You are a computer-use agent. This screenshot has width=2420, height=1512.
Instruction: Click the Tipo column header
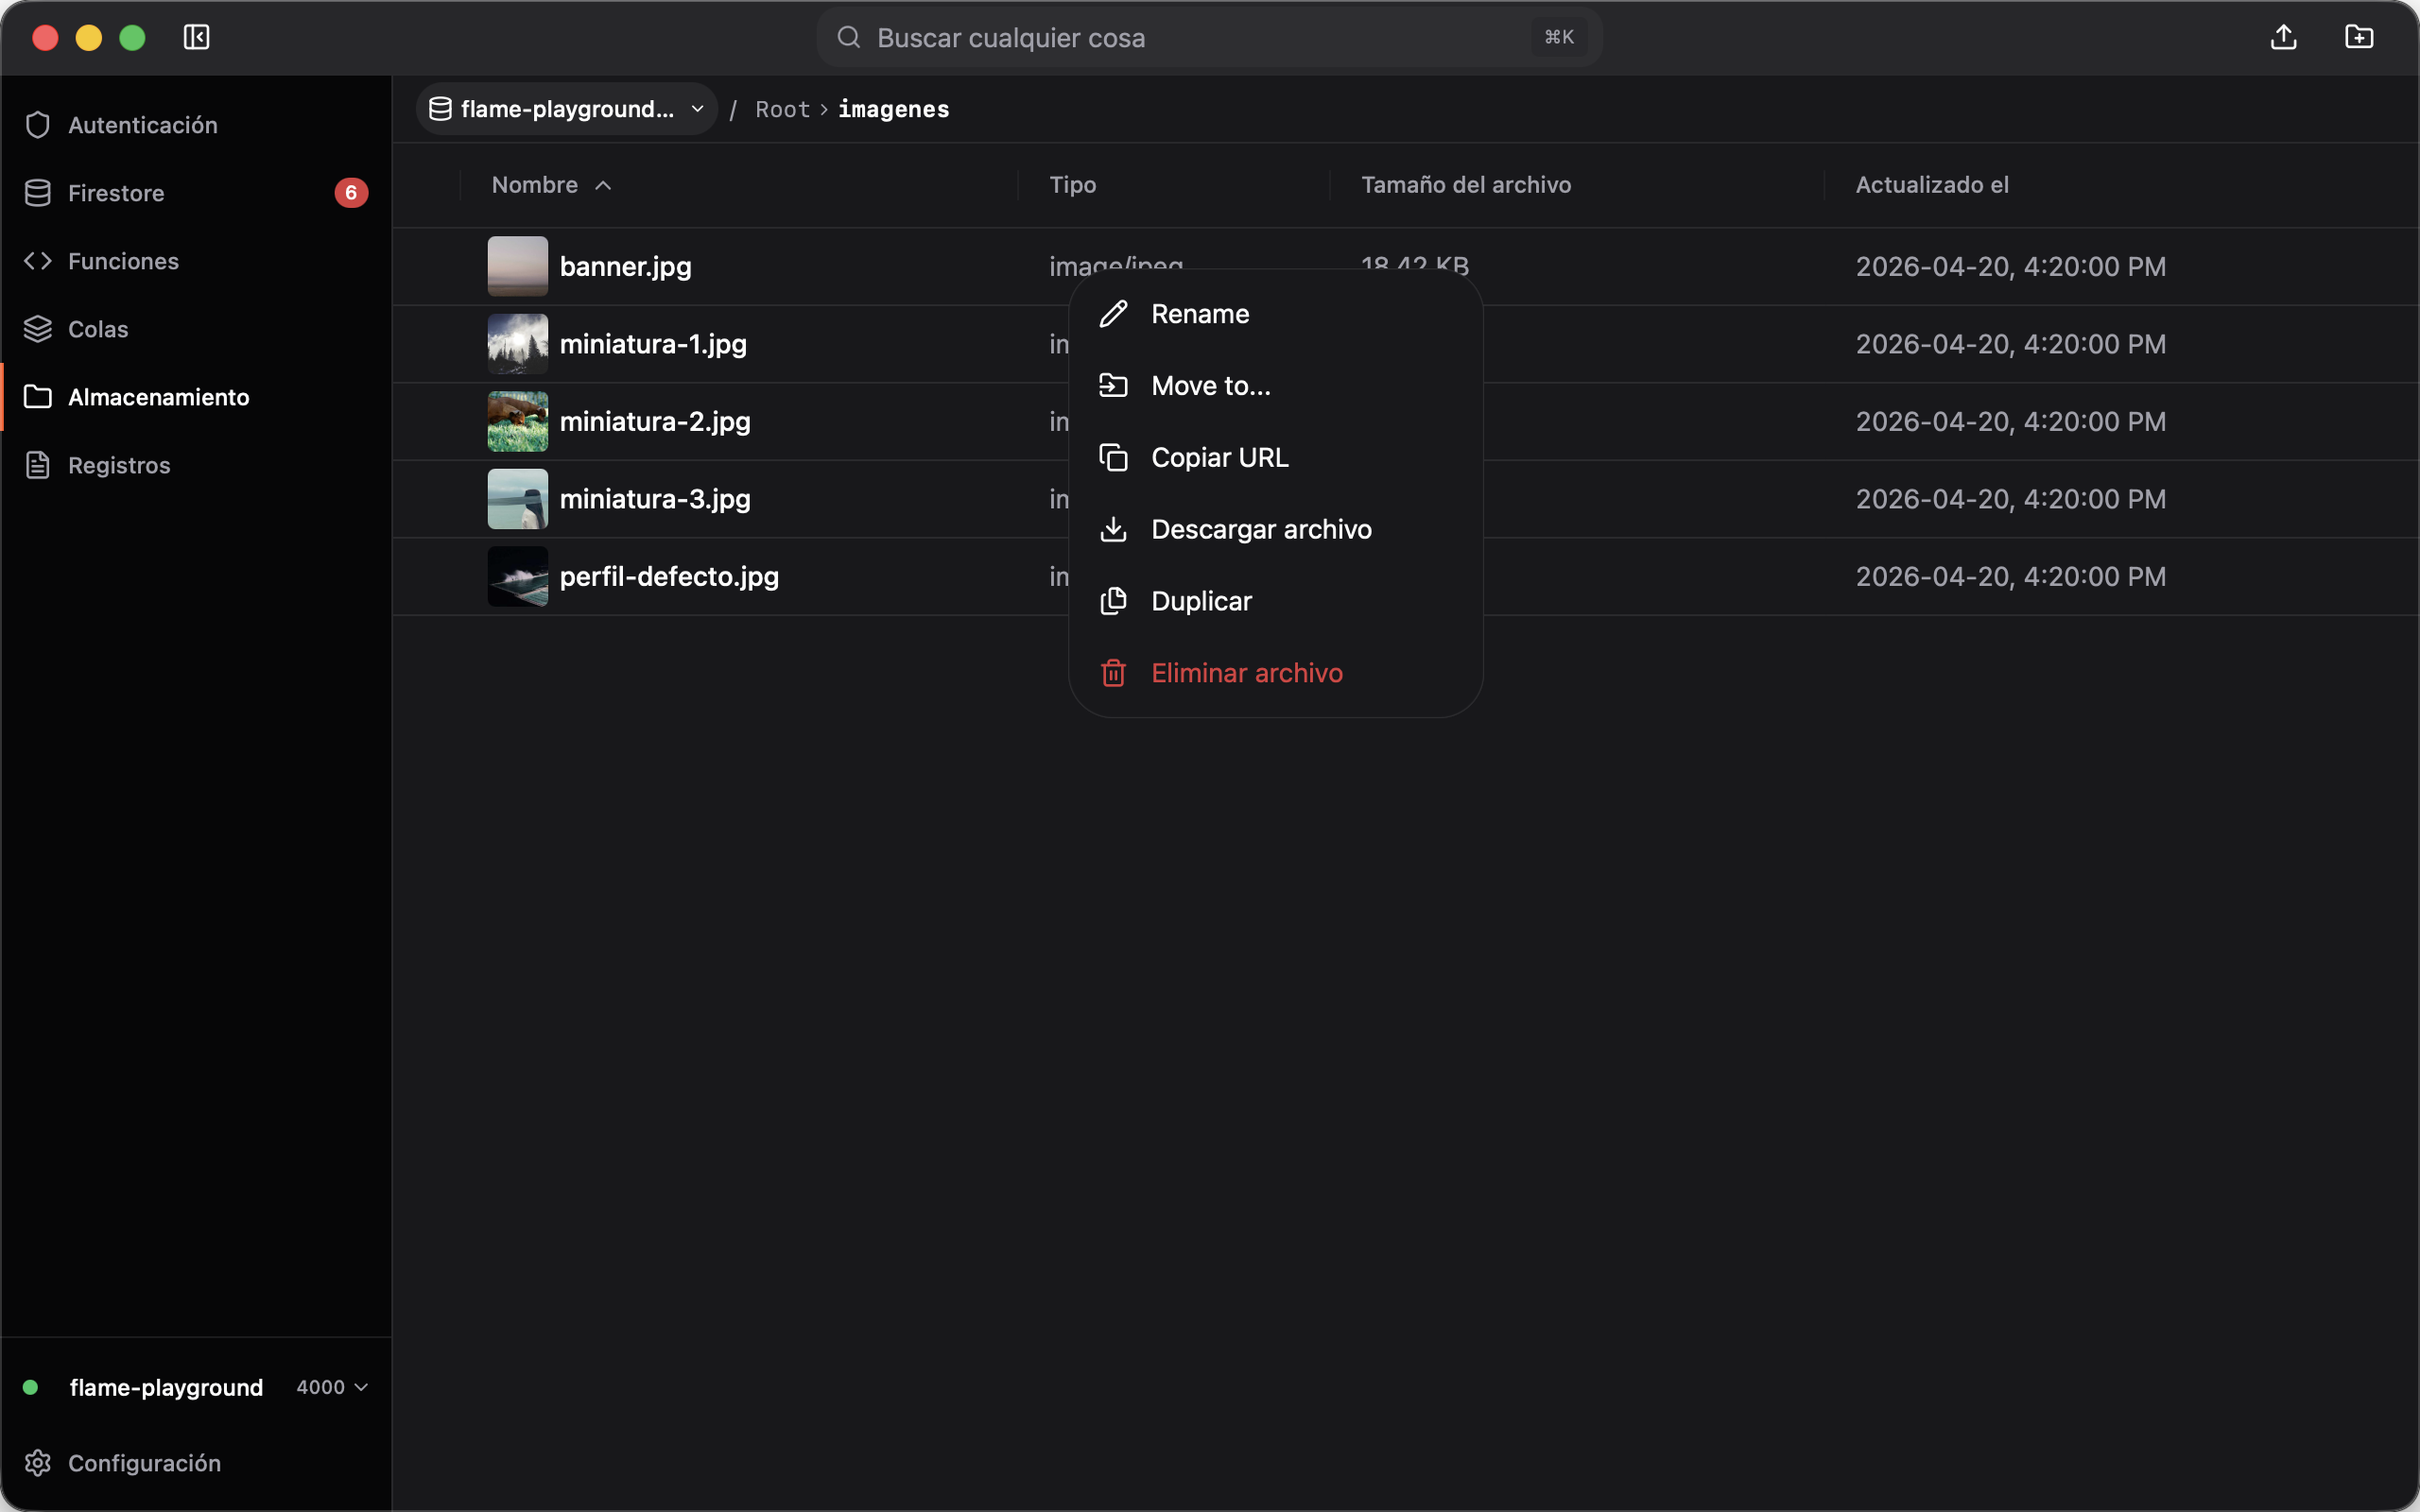coord(1072,185)
